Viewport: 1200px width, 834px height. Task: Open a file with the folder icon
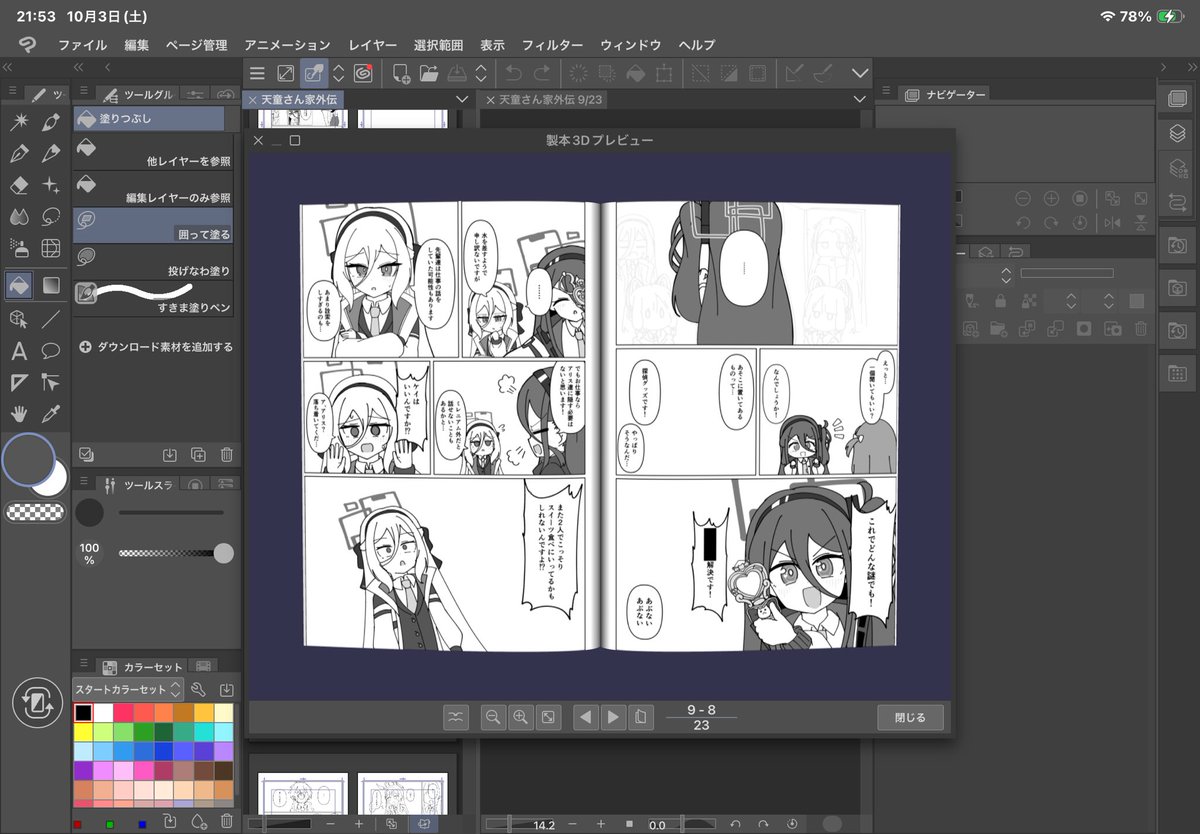[429, 73]
